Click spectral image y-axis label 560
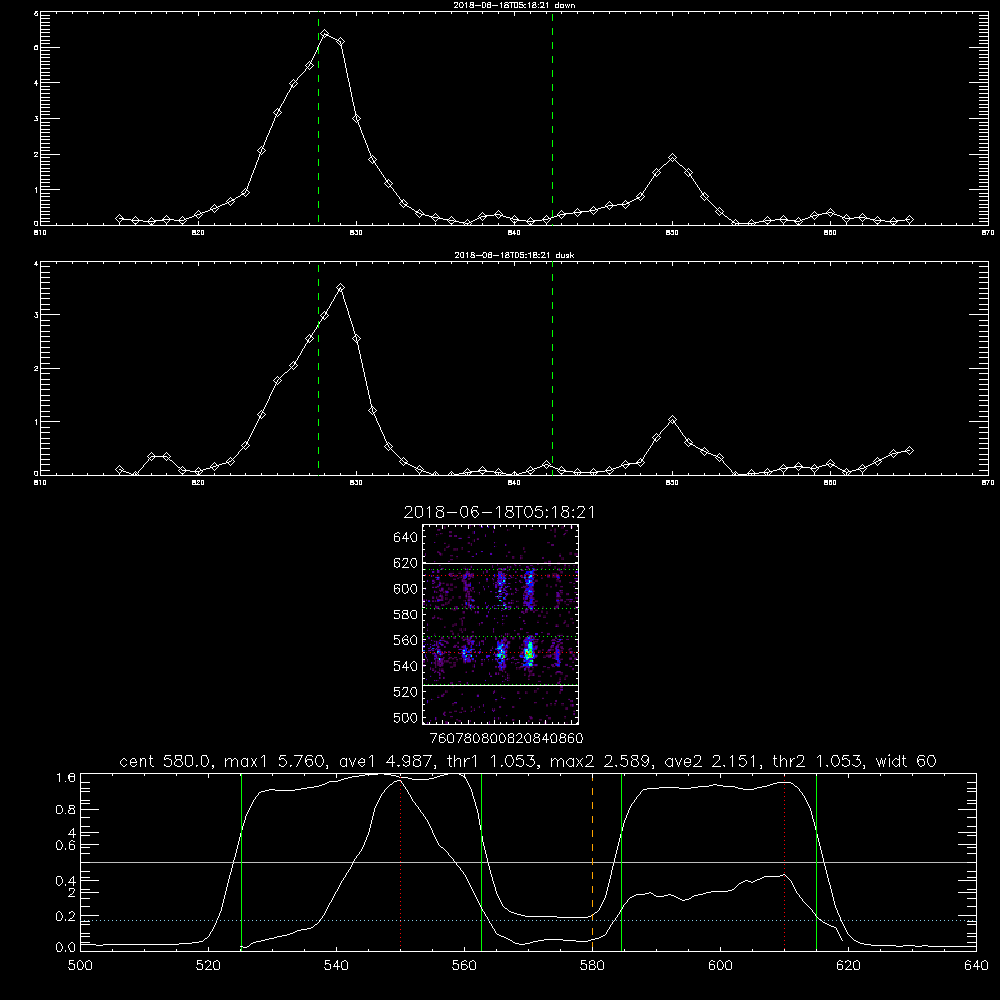 [x=406, y=640]
